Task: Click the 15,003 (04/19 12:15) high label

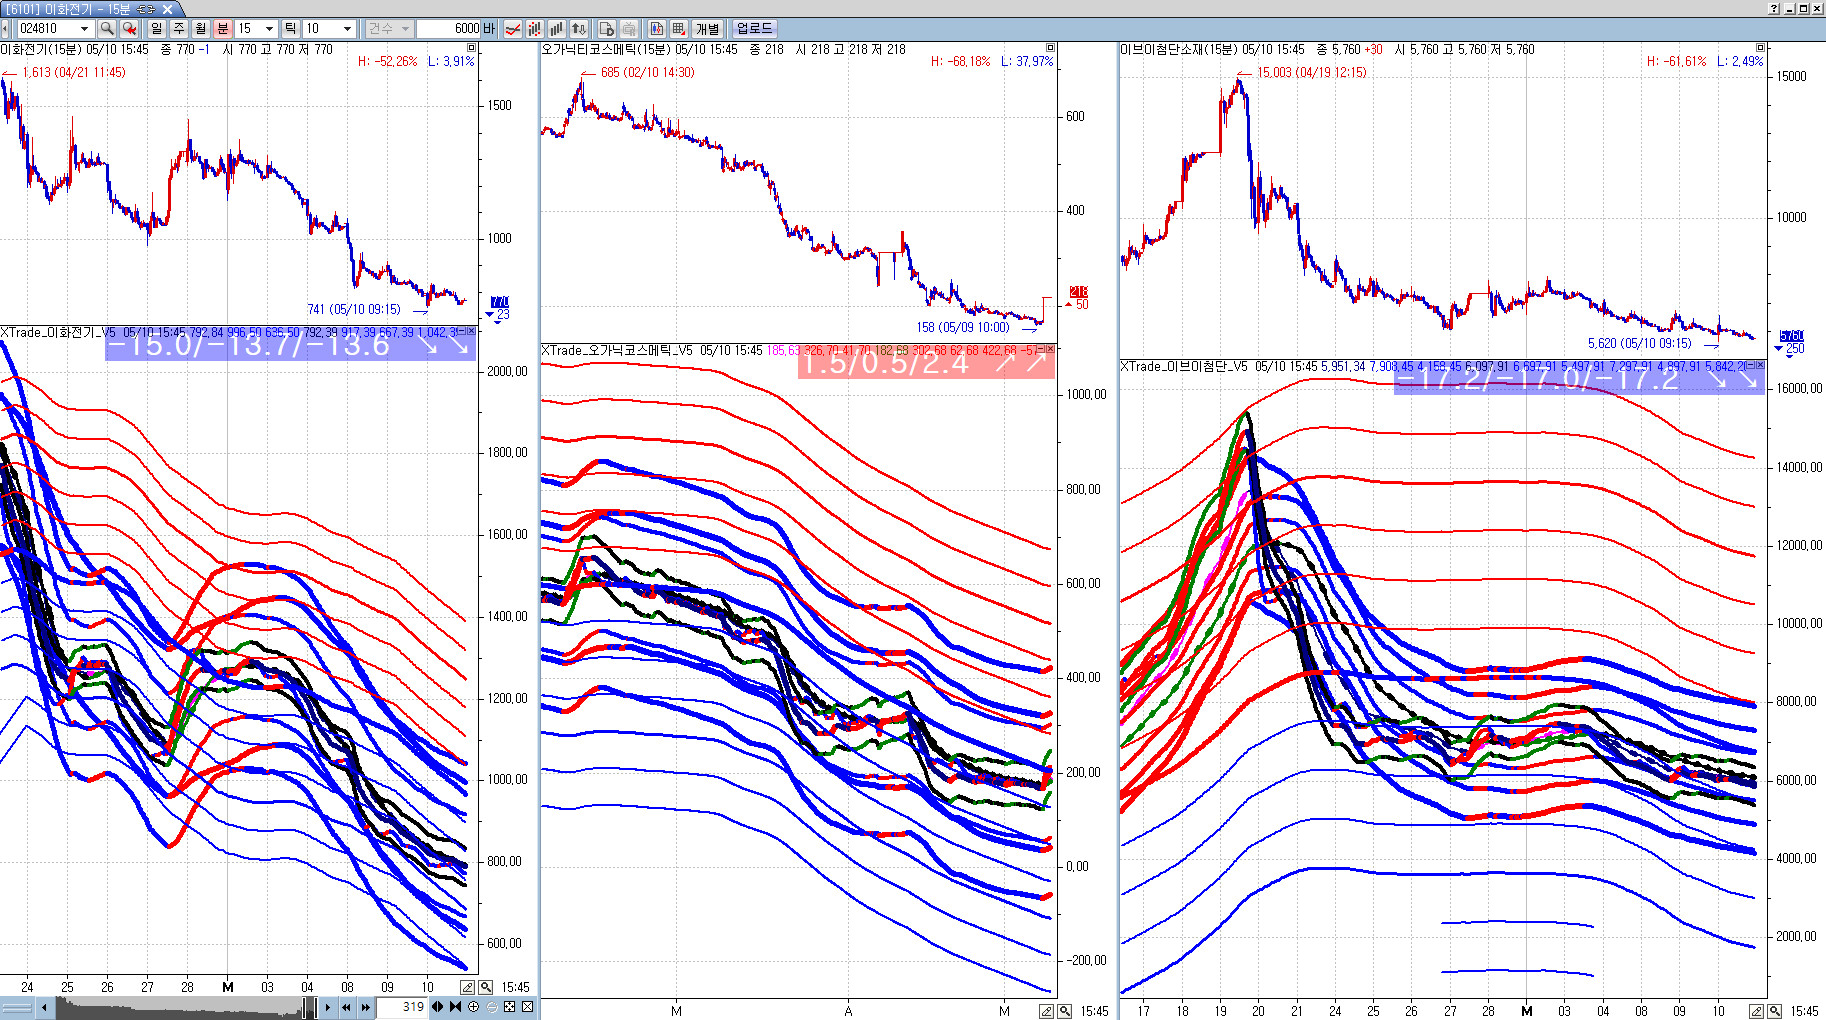Action: coord(1311,72)
